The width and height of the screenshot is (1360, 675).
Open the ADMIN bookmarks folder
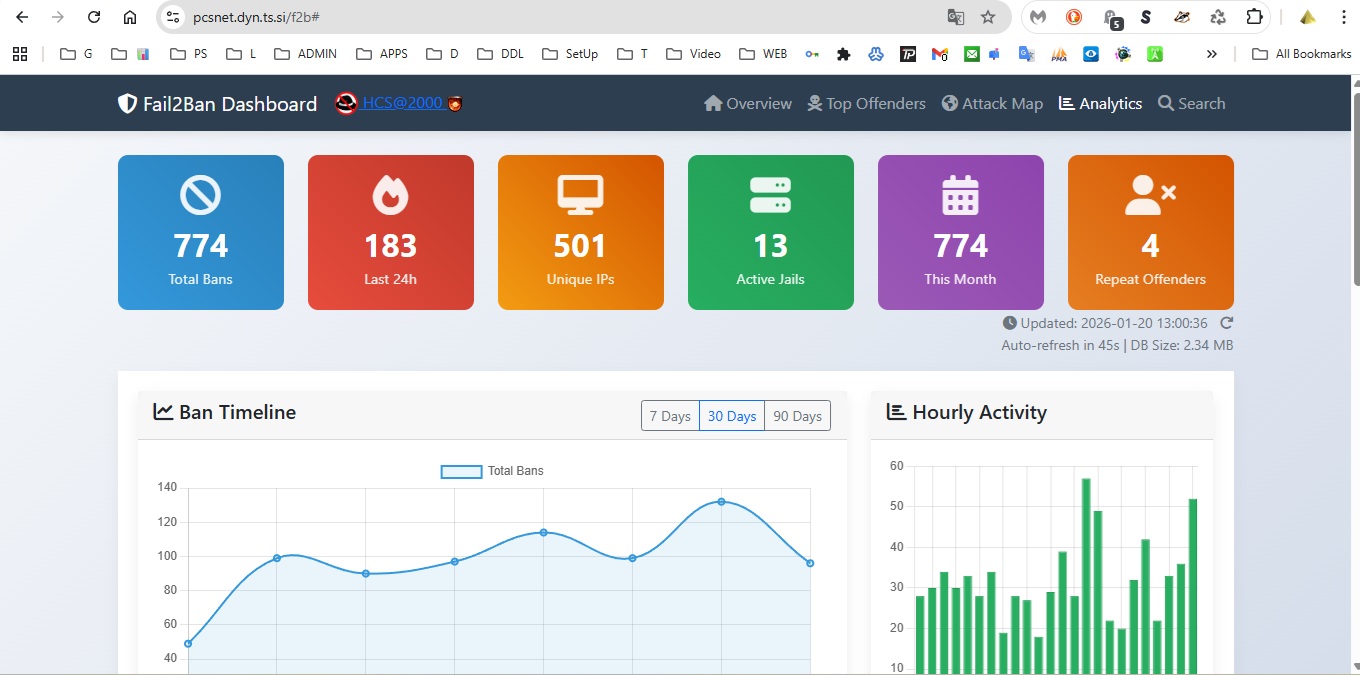point(305,54)
